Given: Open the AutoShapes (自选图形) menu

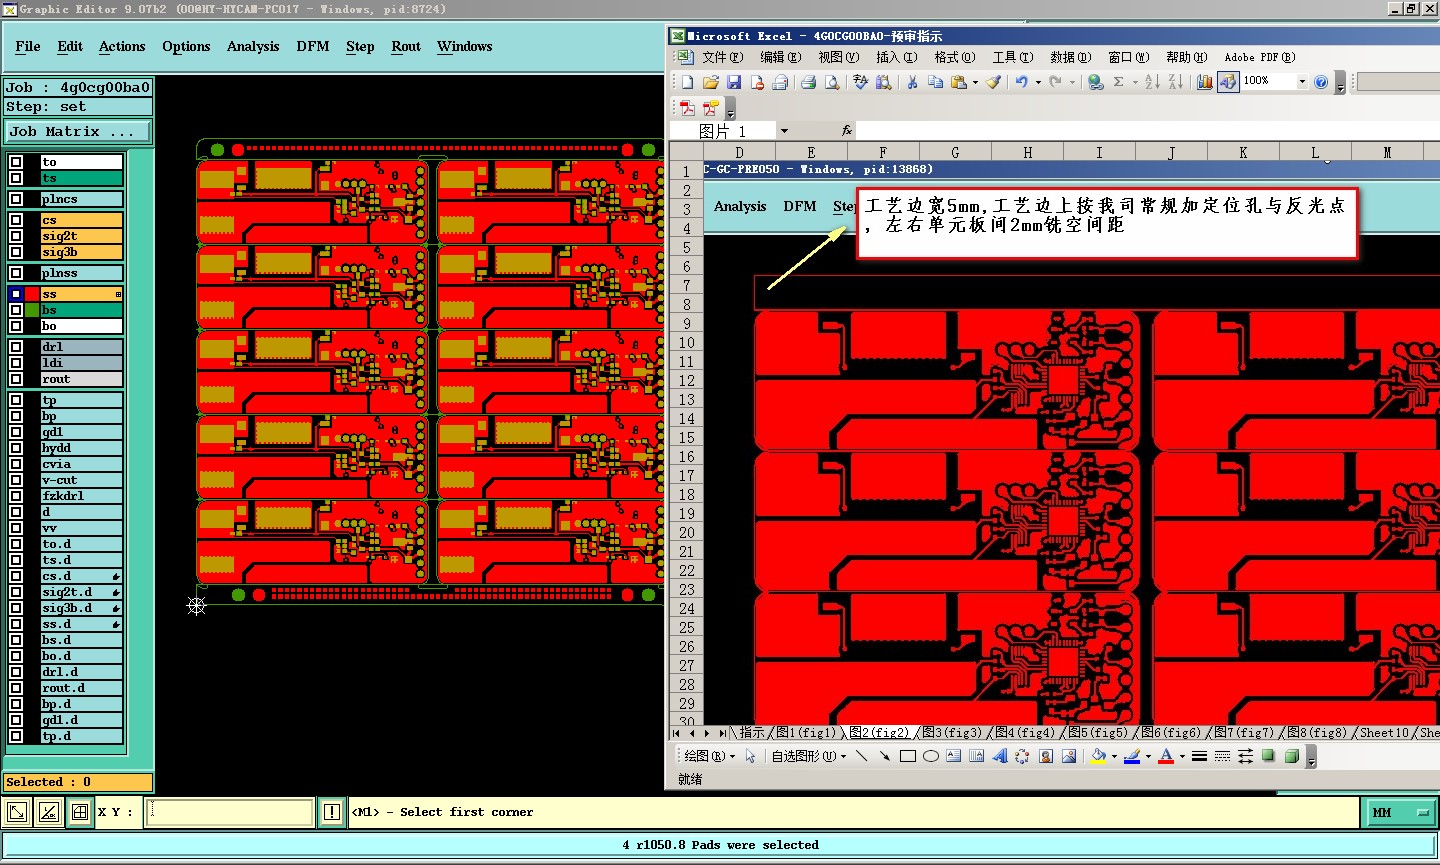Looking at the screenshot, I should 808,756.
